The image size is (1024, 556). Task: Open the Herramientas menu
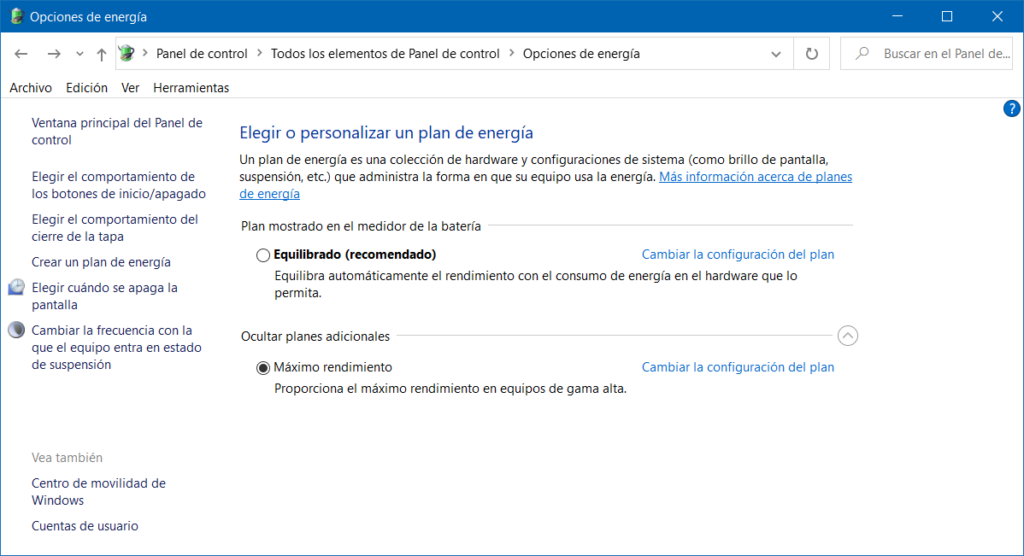191,88
